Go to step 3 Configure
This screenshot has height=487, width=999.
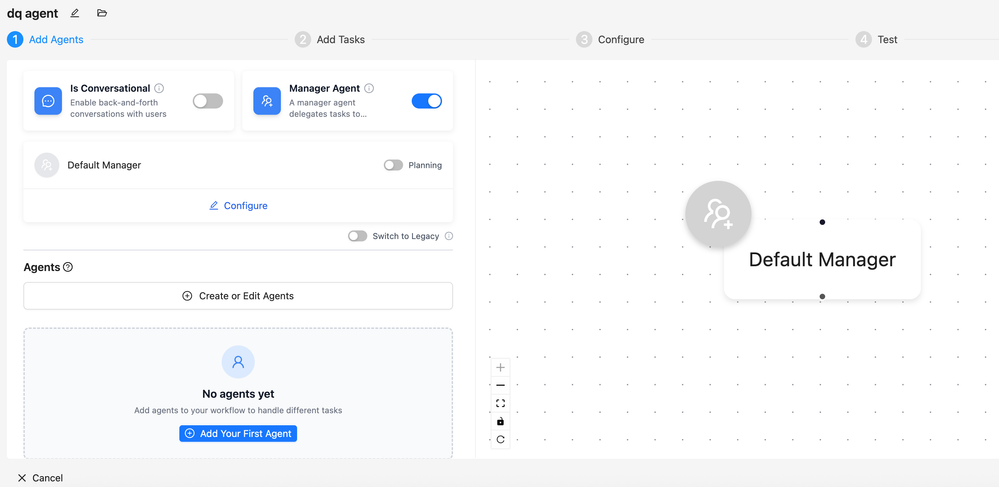[x=610, y=40]
